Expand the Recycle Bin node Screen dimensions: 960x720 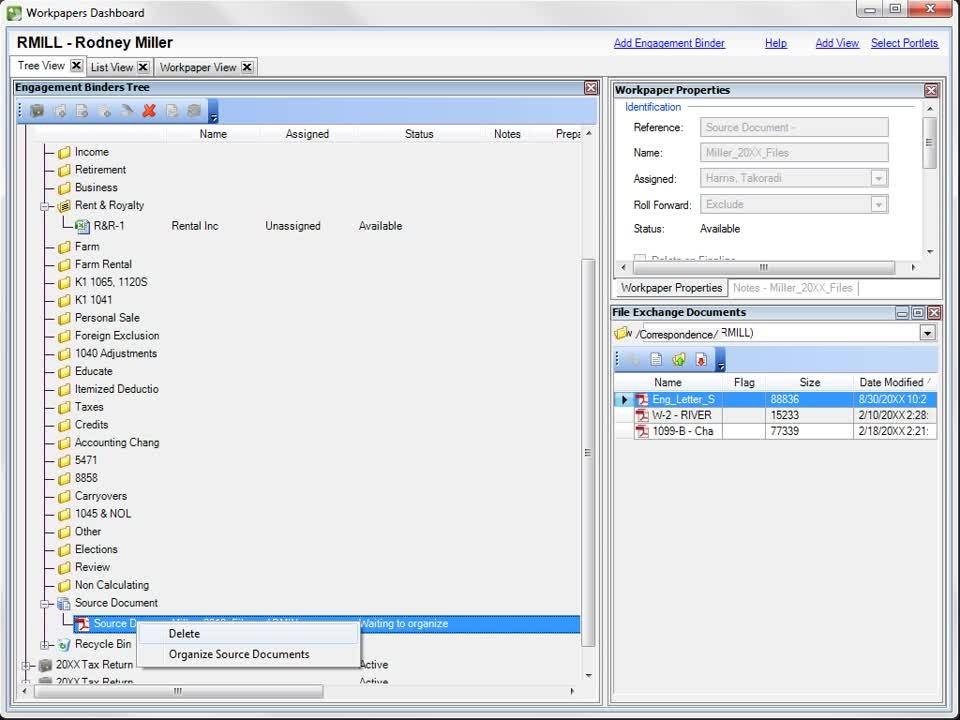[45, 645]
